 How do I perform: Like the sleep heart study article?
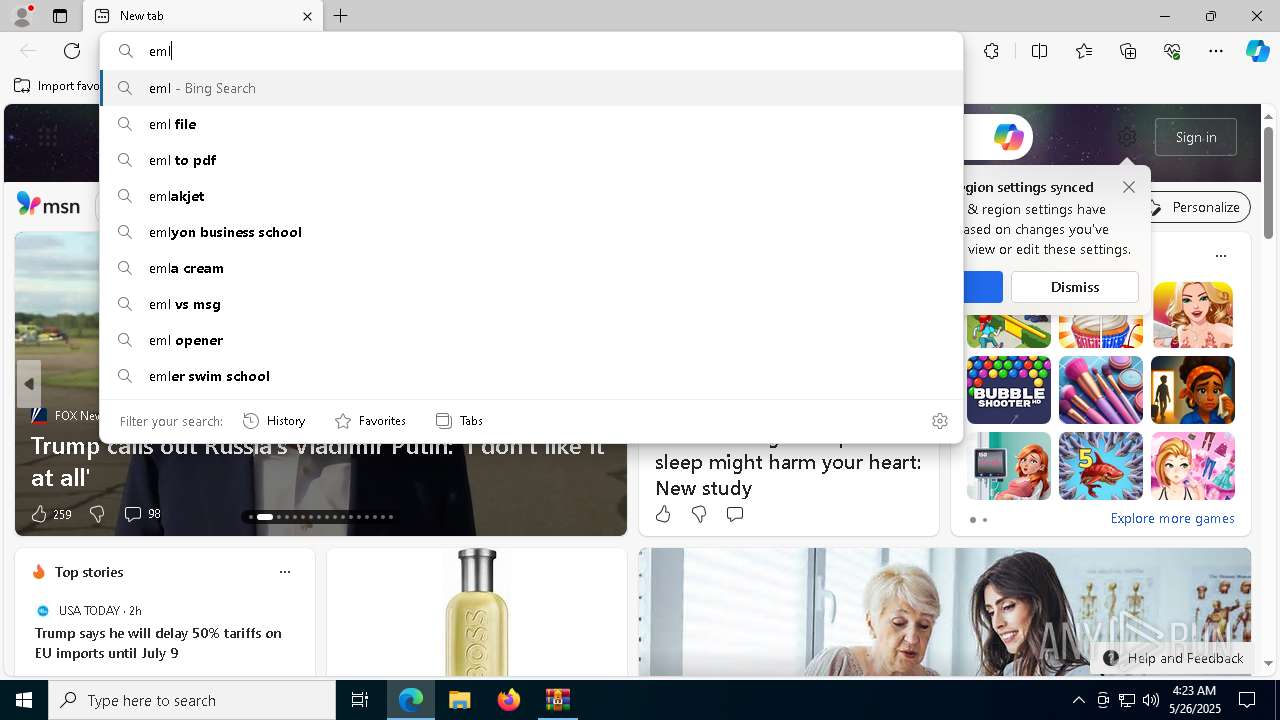pyautogui.click(x=663, y=514)
